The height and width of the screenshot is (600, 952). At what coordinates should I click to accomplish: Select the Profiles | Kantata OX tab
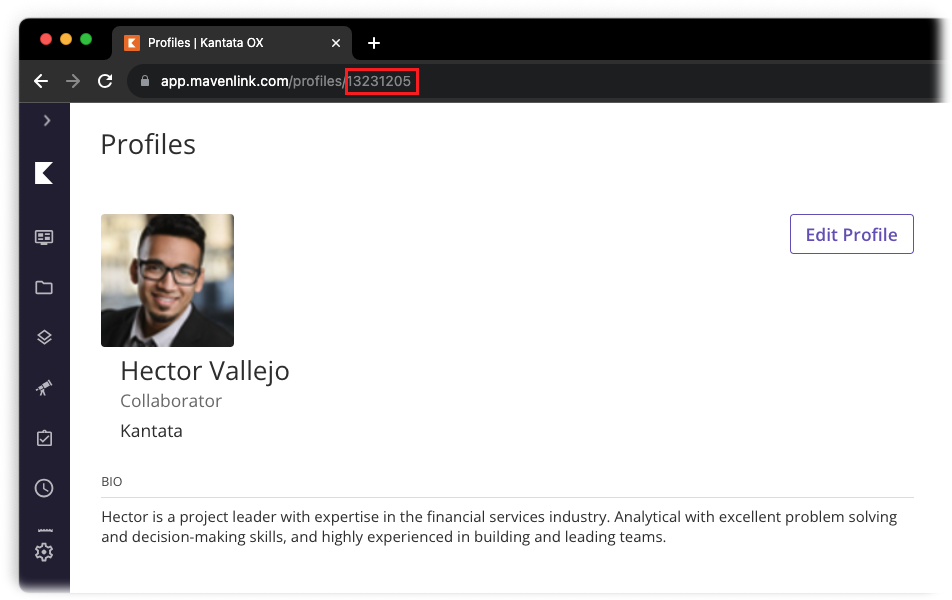click(232, 43)
